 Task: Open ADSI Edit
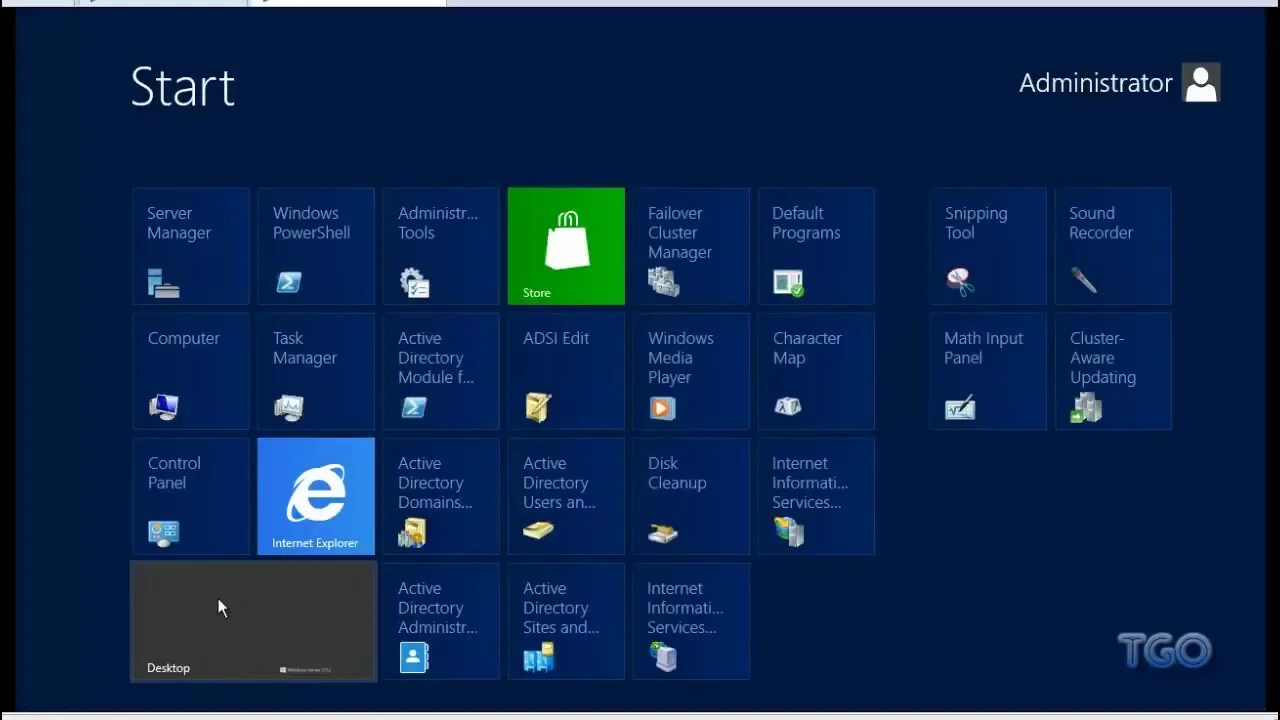[565, 370]
